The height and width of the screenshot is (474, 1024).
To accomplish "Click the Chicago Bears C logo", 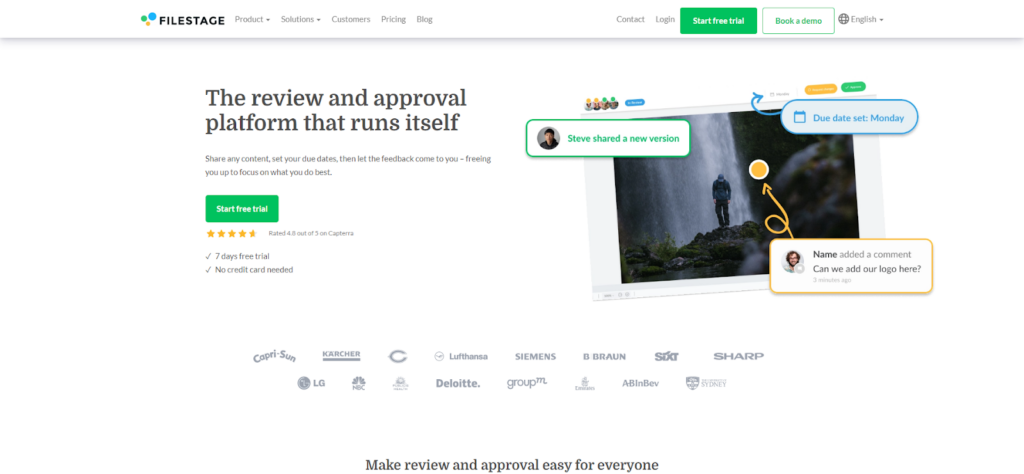I will 398,356.
